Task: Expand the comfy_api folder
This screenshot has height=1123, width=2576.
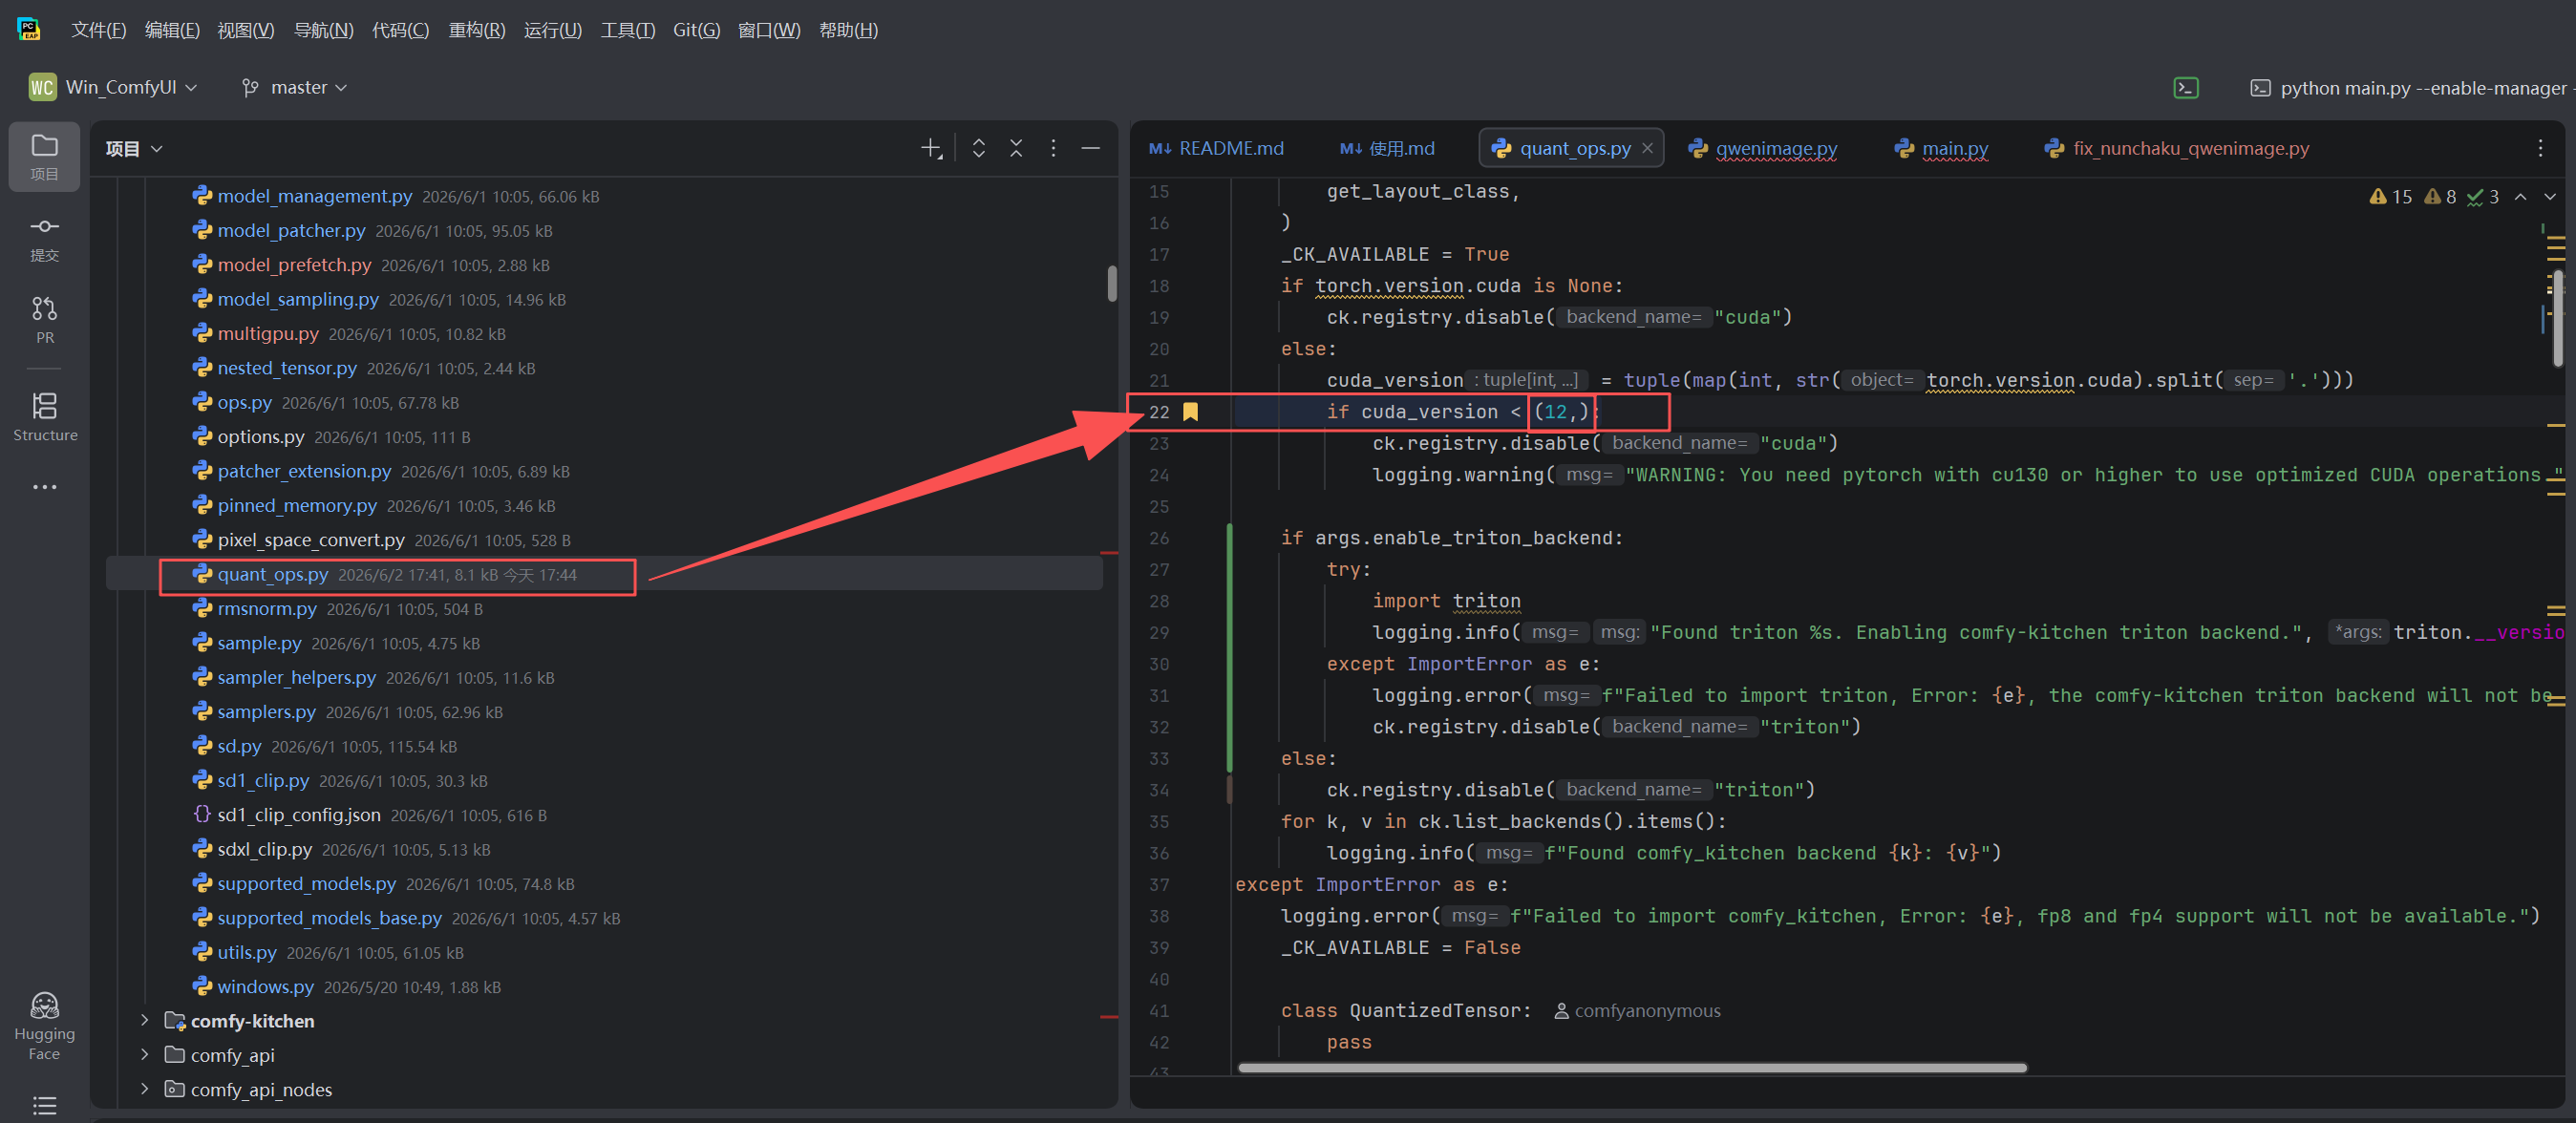Action: (144, 1055)
